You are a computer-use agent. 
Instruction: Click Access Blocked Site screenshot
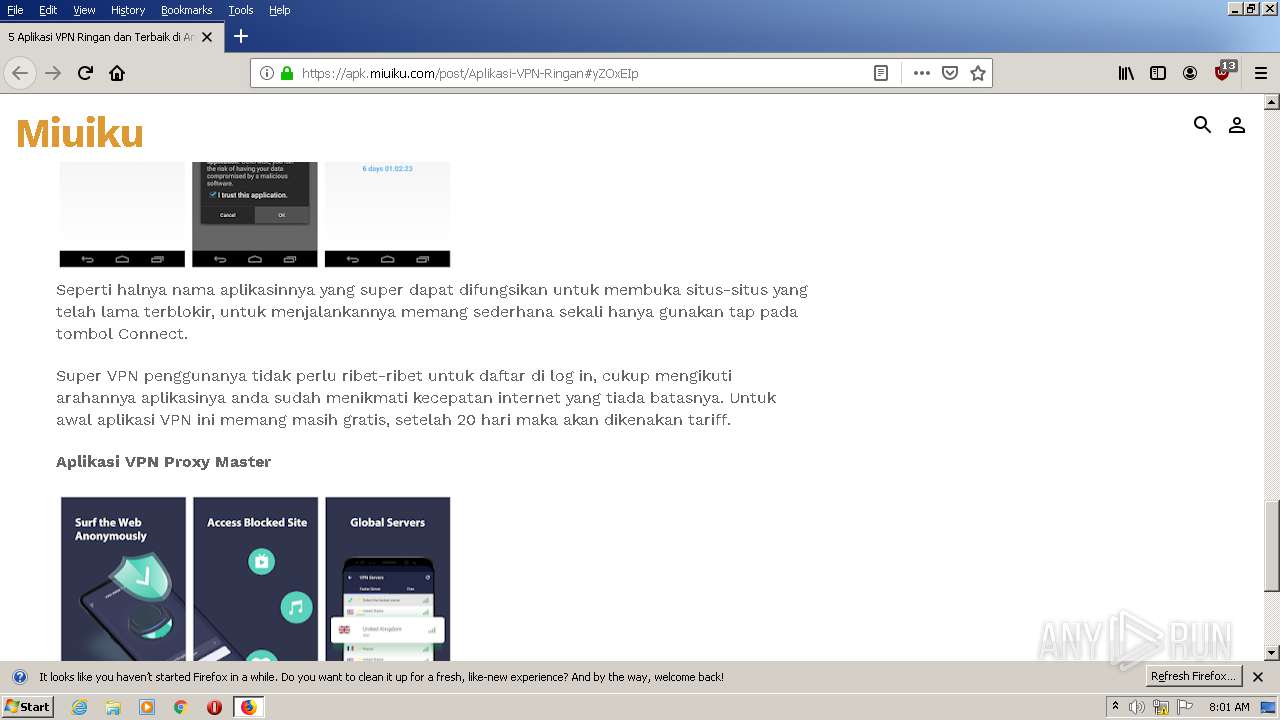[255, 579]
